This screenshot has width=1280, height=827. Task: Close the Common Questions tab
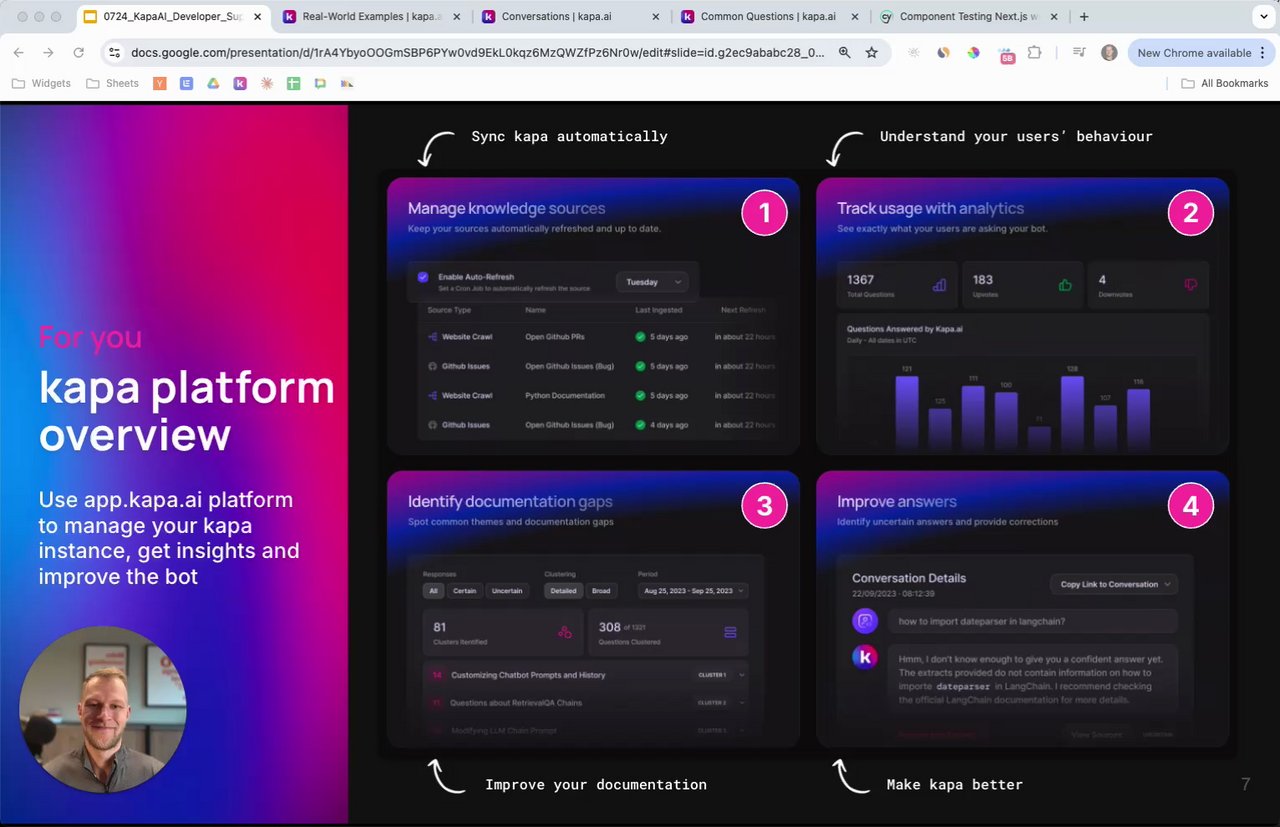[856, 17]
